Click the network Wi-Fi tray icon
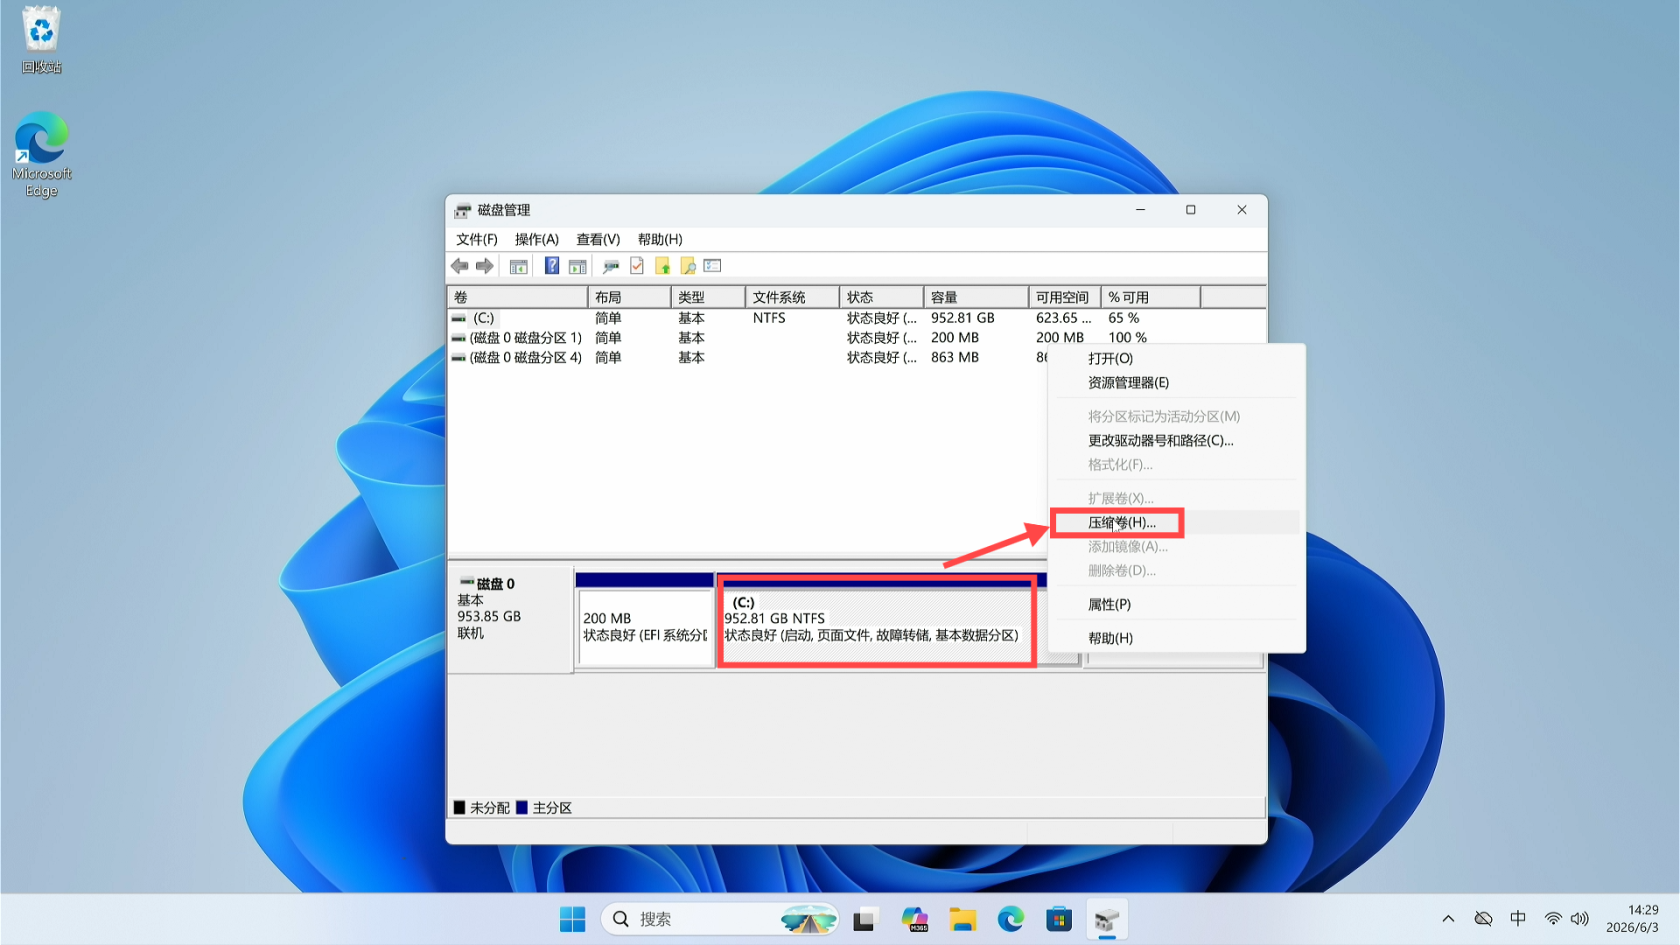Screen dimensions: 1680x945 click(1553, 919)
